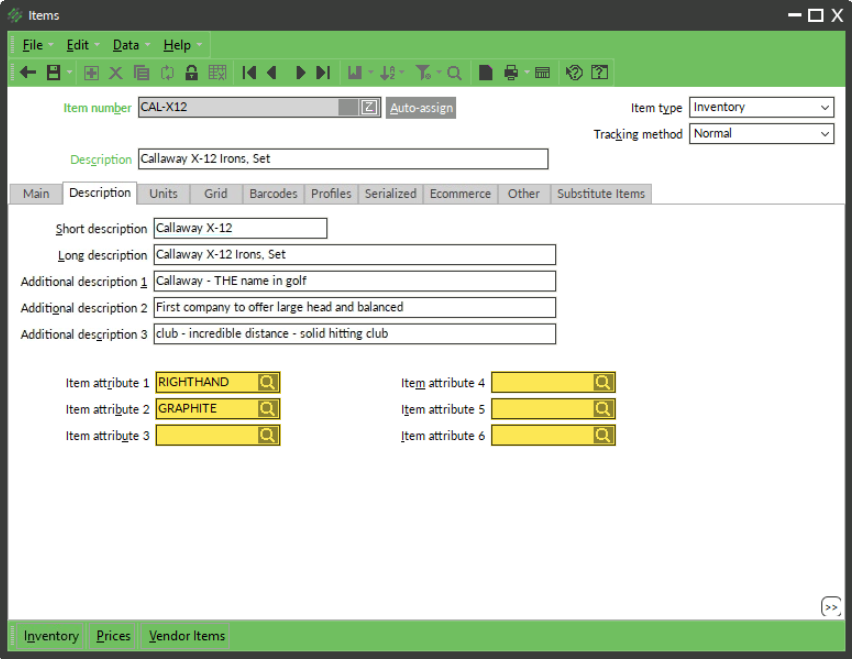Look up Item attribute 6 values

(x=603, y=435)
